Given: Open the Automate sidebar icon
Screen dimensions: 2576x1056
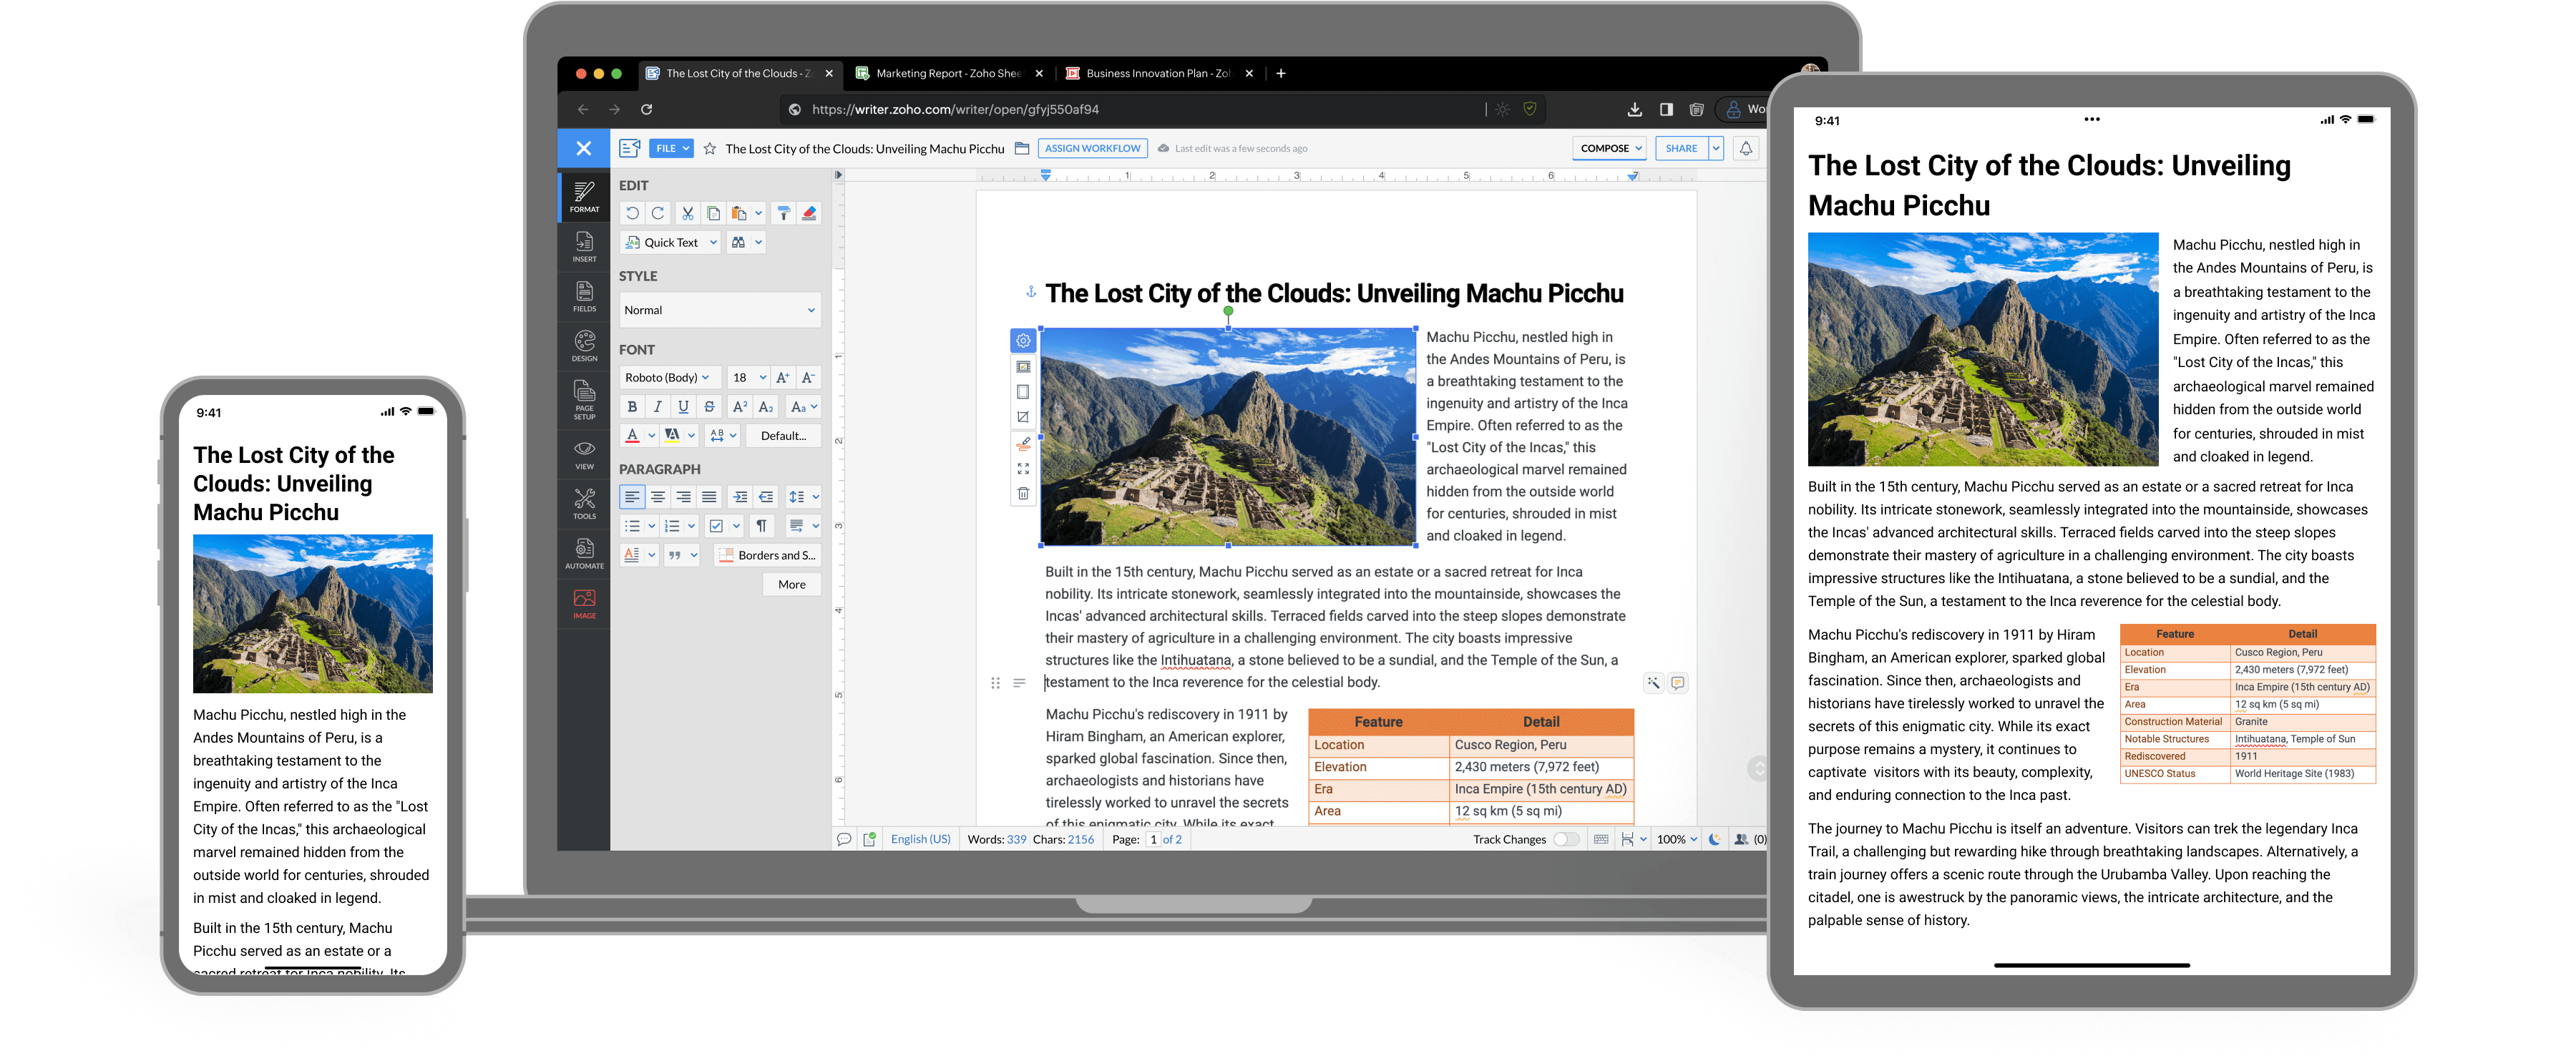Looking at the screenshot, I should pos(584,553).
